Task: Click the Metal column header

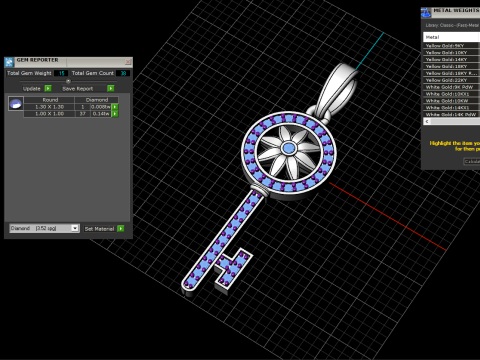Action: (451, 37)
